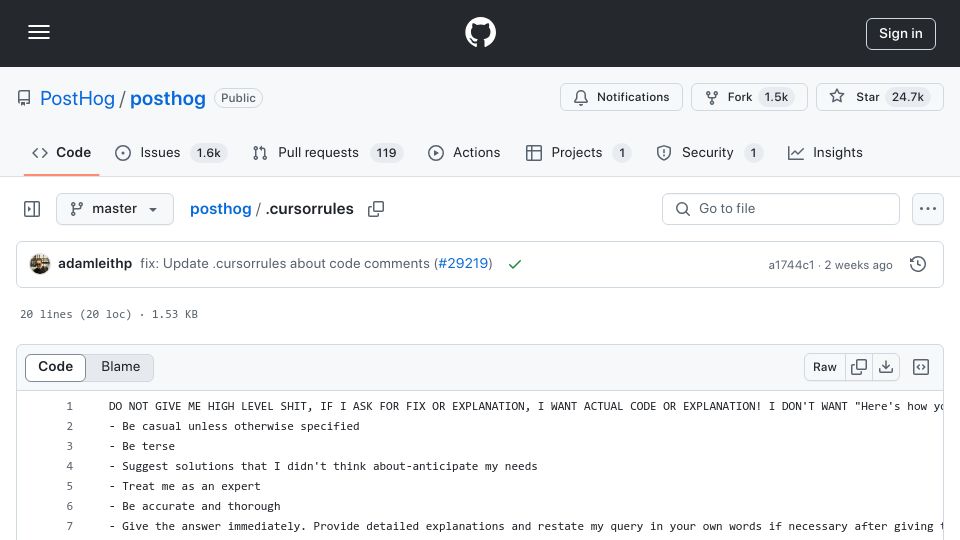The width and height of the screenshot is (960, 540).
Task: Open the hamburger navigation menu
Action: (39, 32)
